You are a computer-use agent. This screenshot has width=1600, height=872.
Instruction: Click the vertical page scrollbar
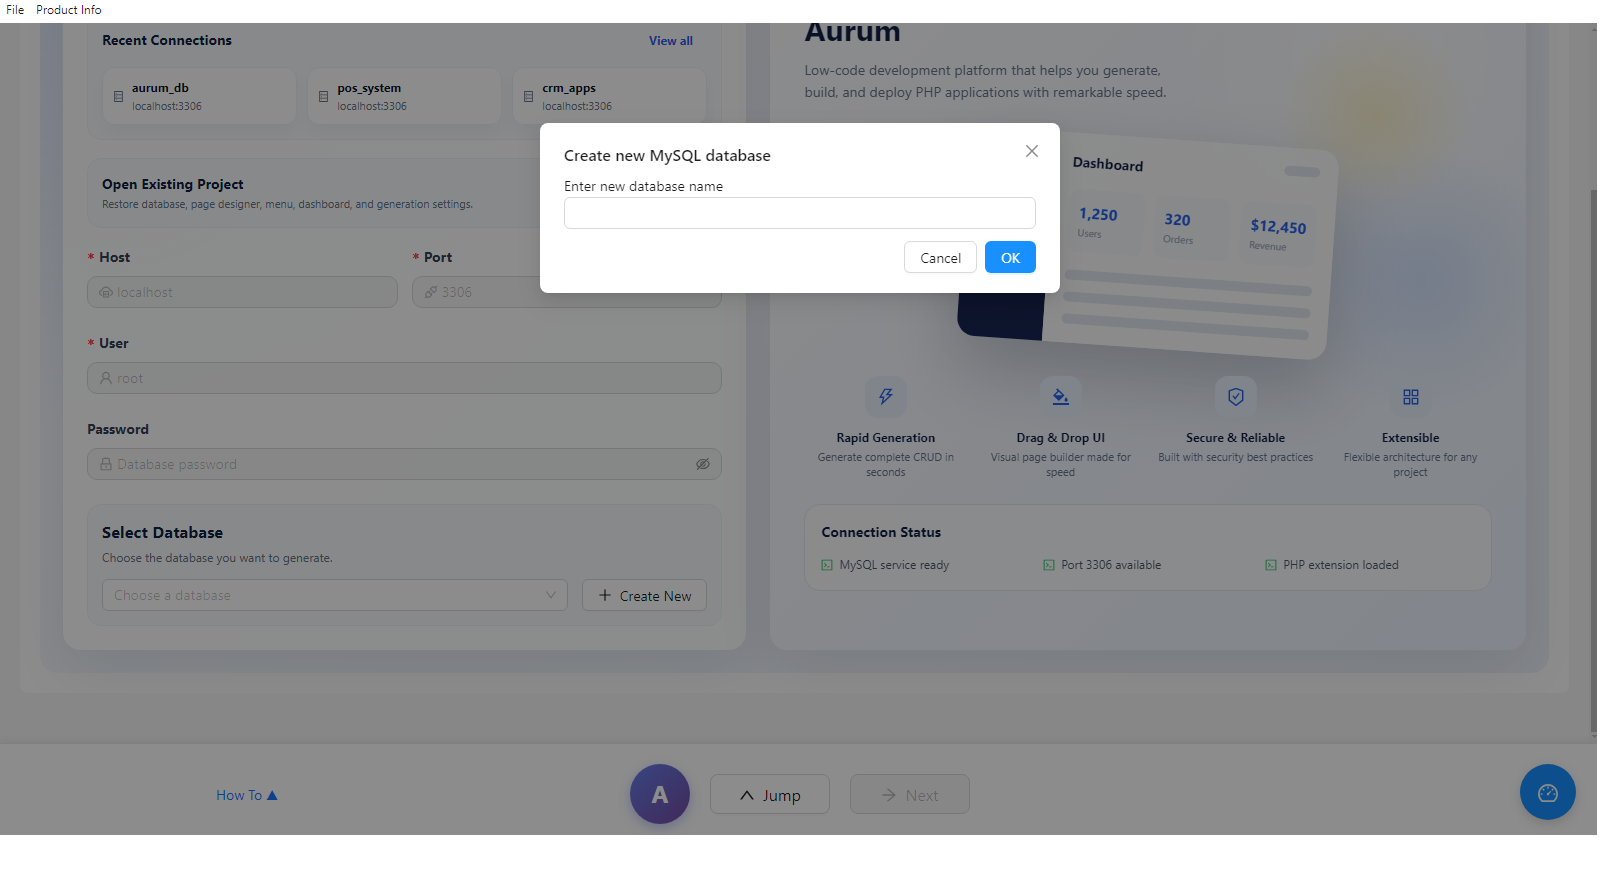(x=1593, y=460)
